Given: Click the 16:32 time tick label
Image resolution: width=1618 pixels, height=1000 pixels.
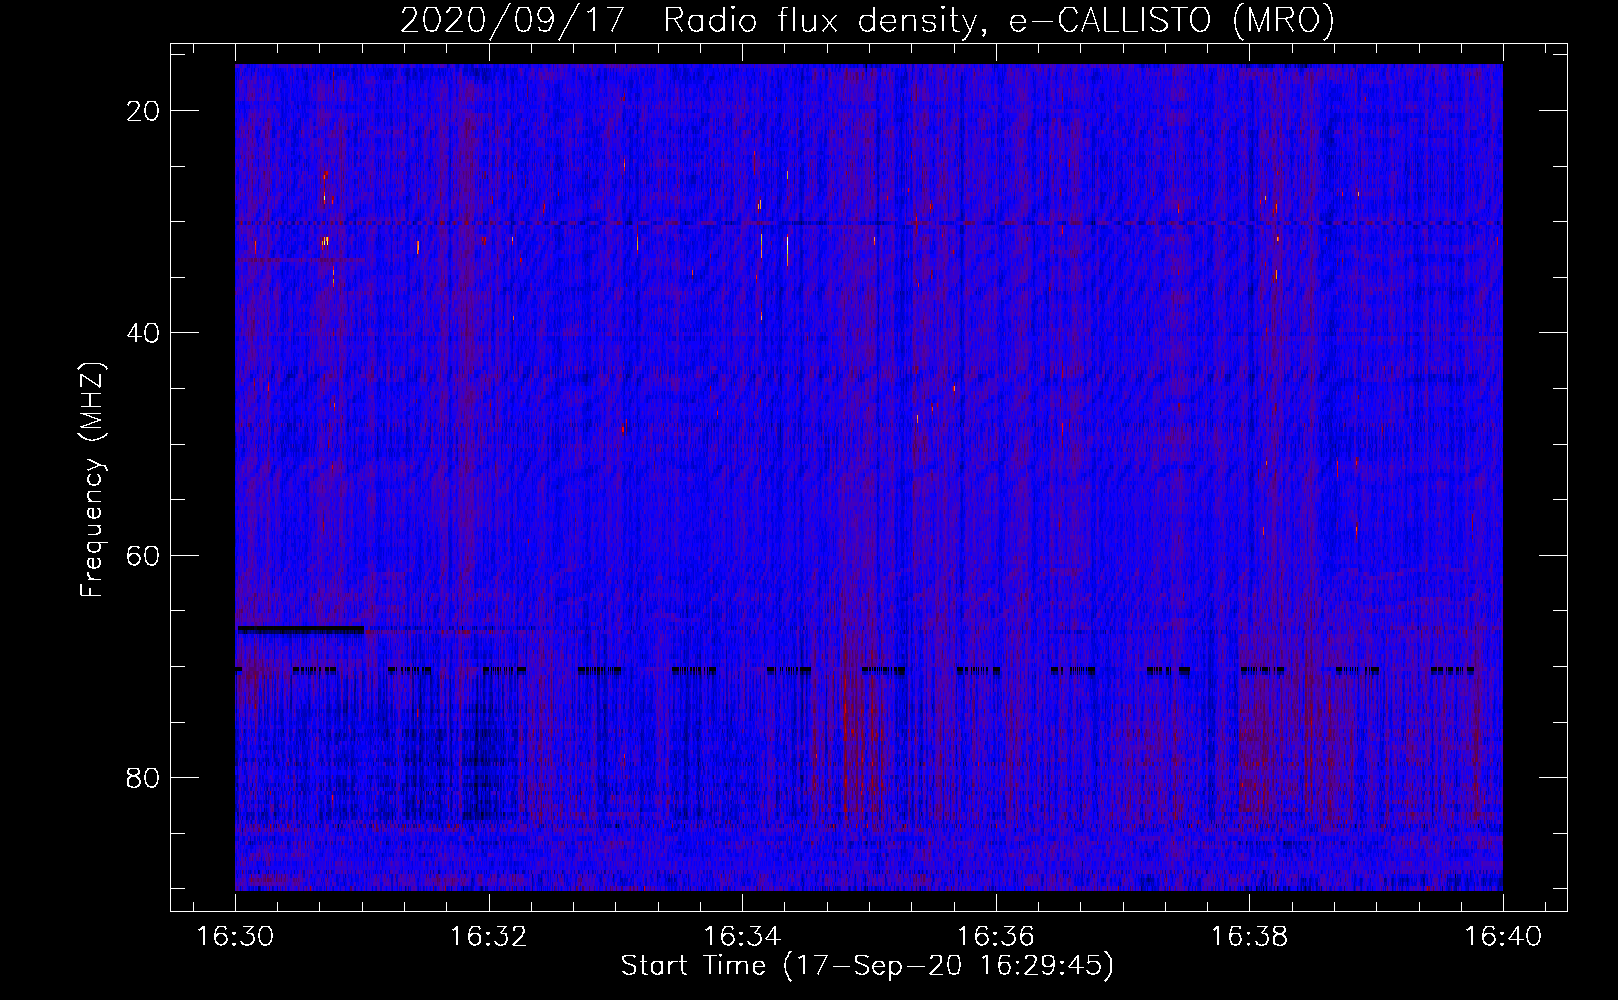Looking at the screenshot, I should [x=489, y=937].
